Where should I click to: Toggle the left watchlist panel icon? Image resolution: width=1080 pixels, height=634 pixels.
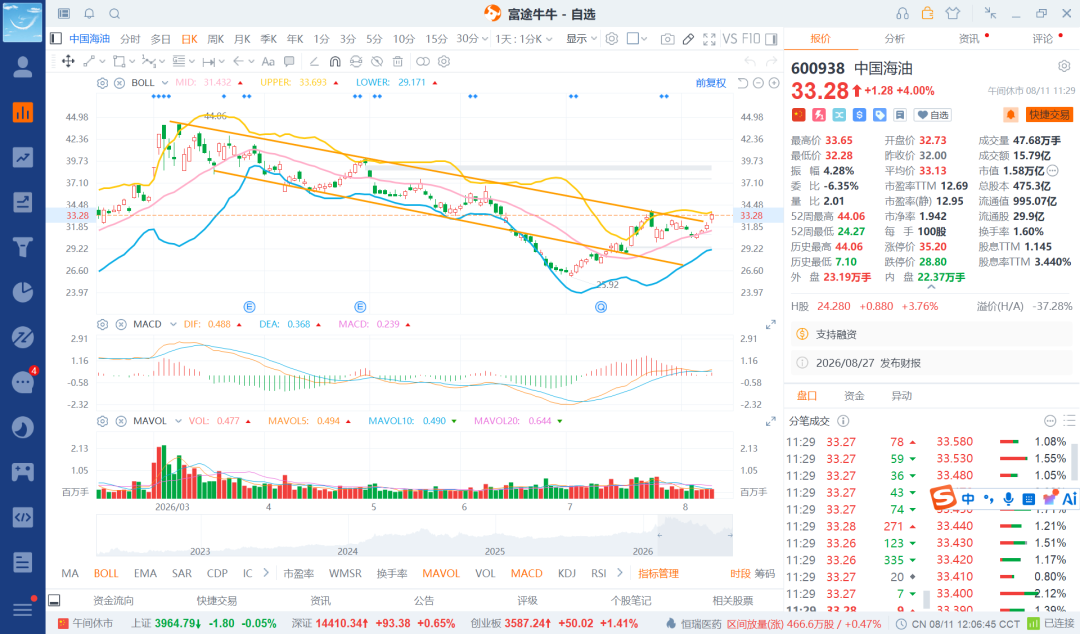pos(56,39)
